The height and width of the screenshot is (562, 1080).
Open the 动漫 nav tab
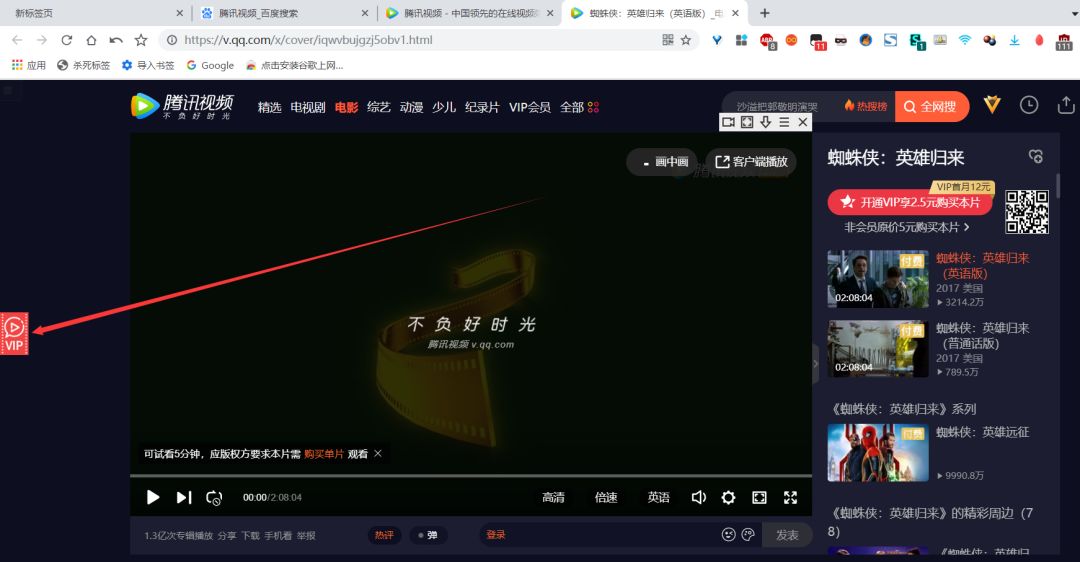411,107
